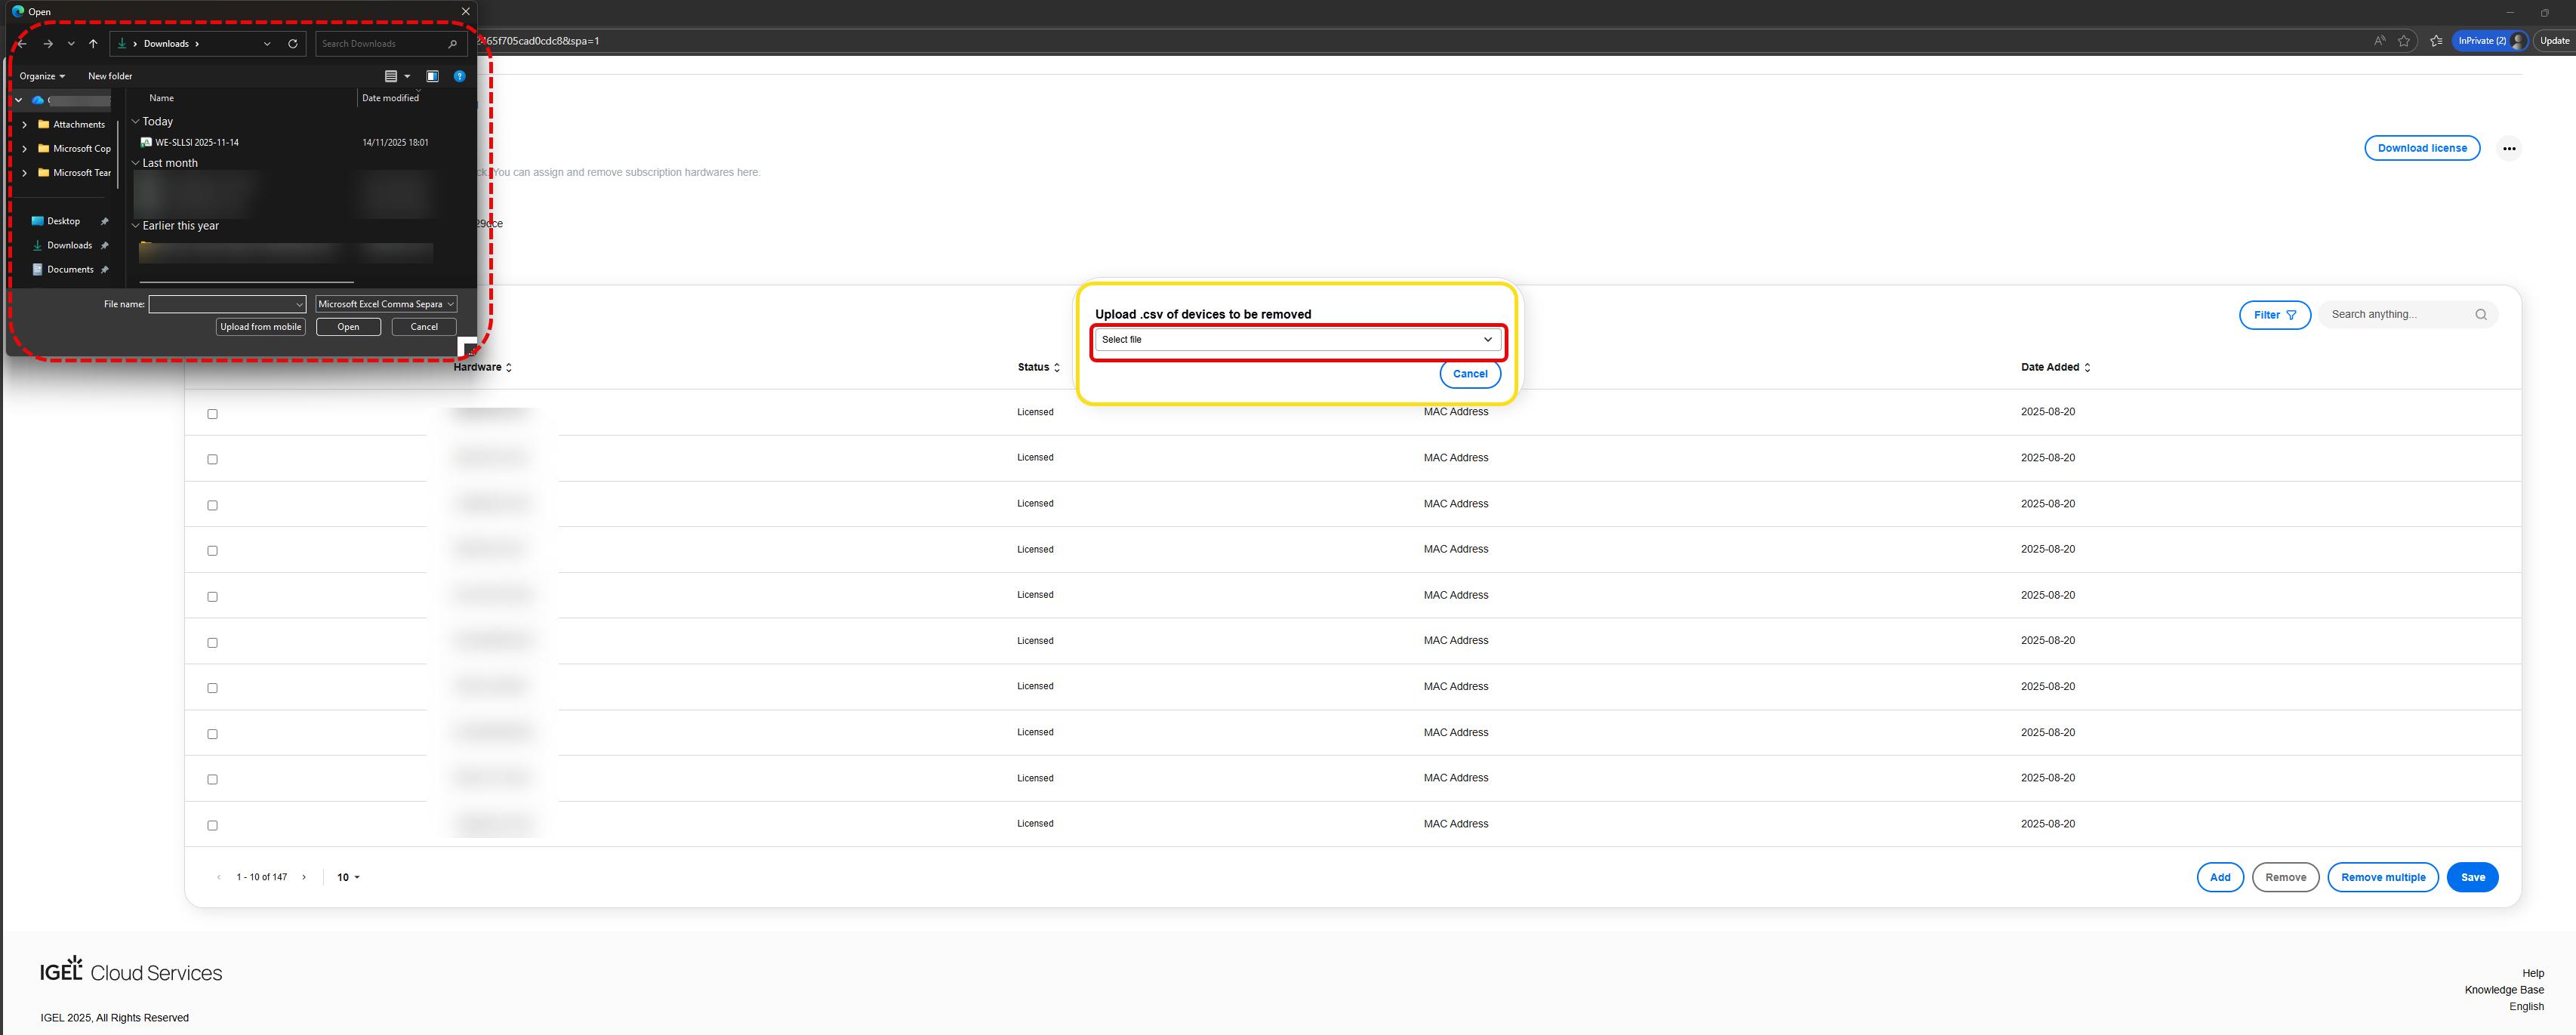Collapse the Last month group
Screen dimensions: 2576x1035
pos(136,163)
